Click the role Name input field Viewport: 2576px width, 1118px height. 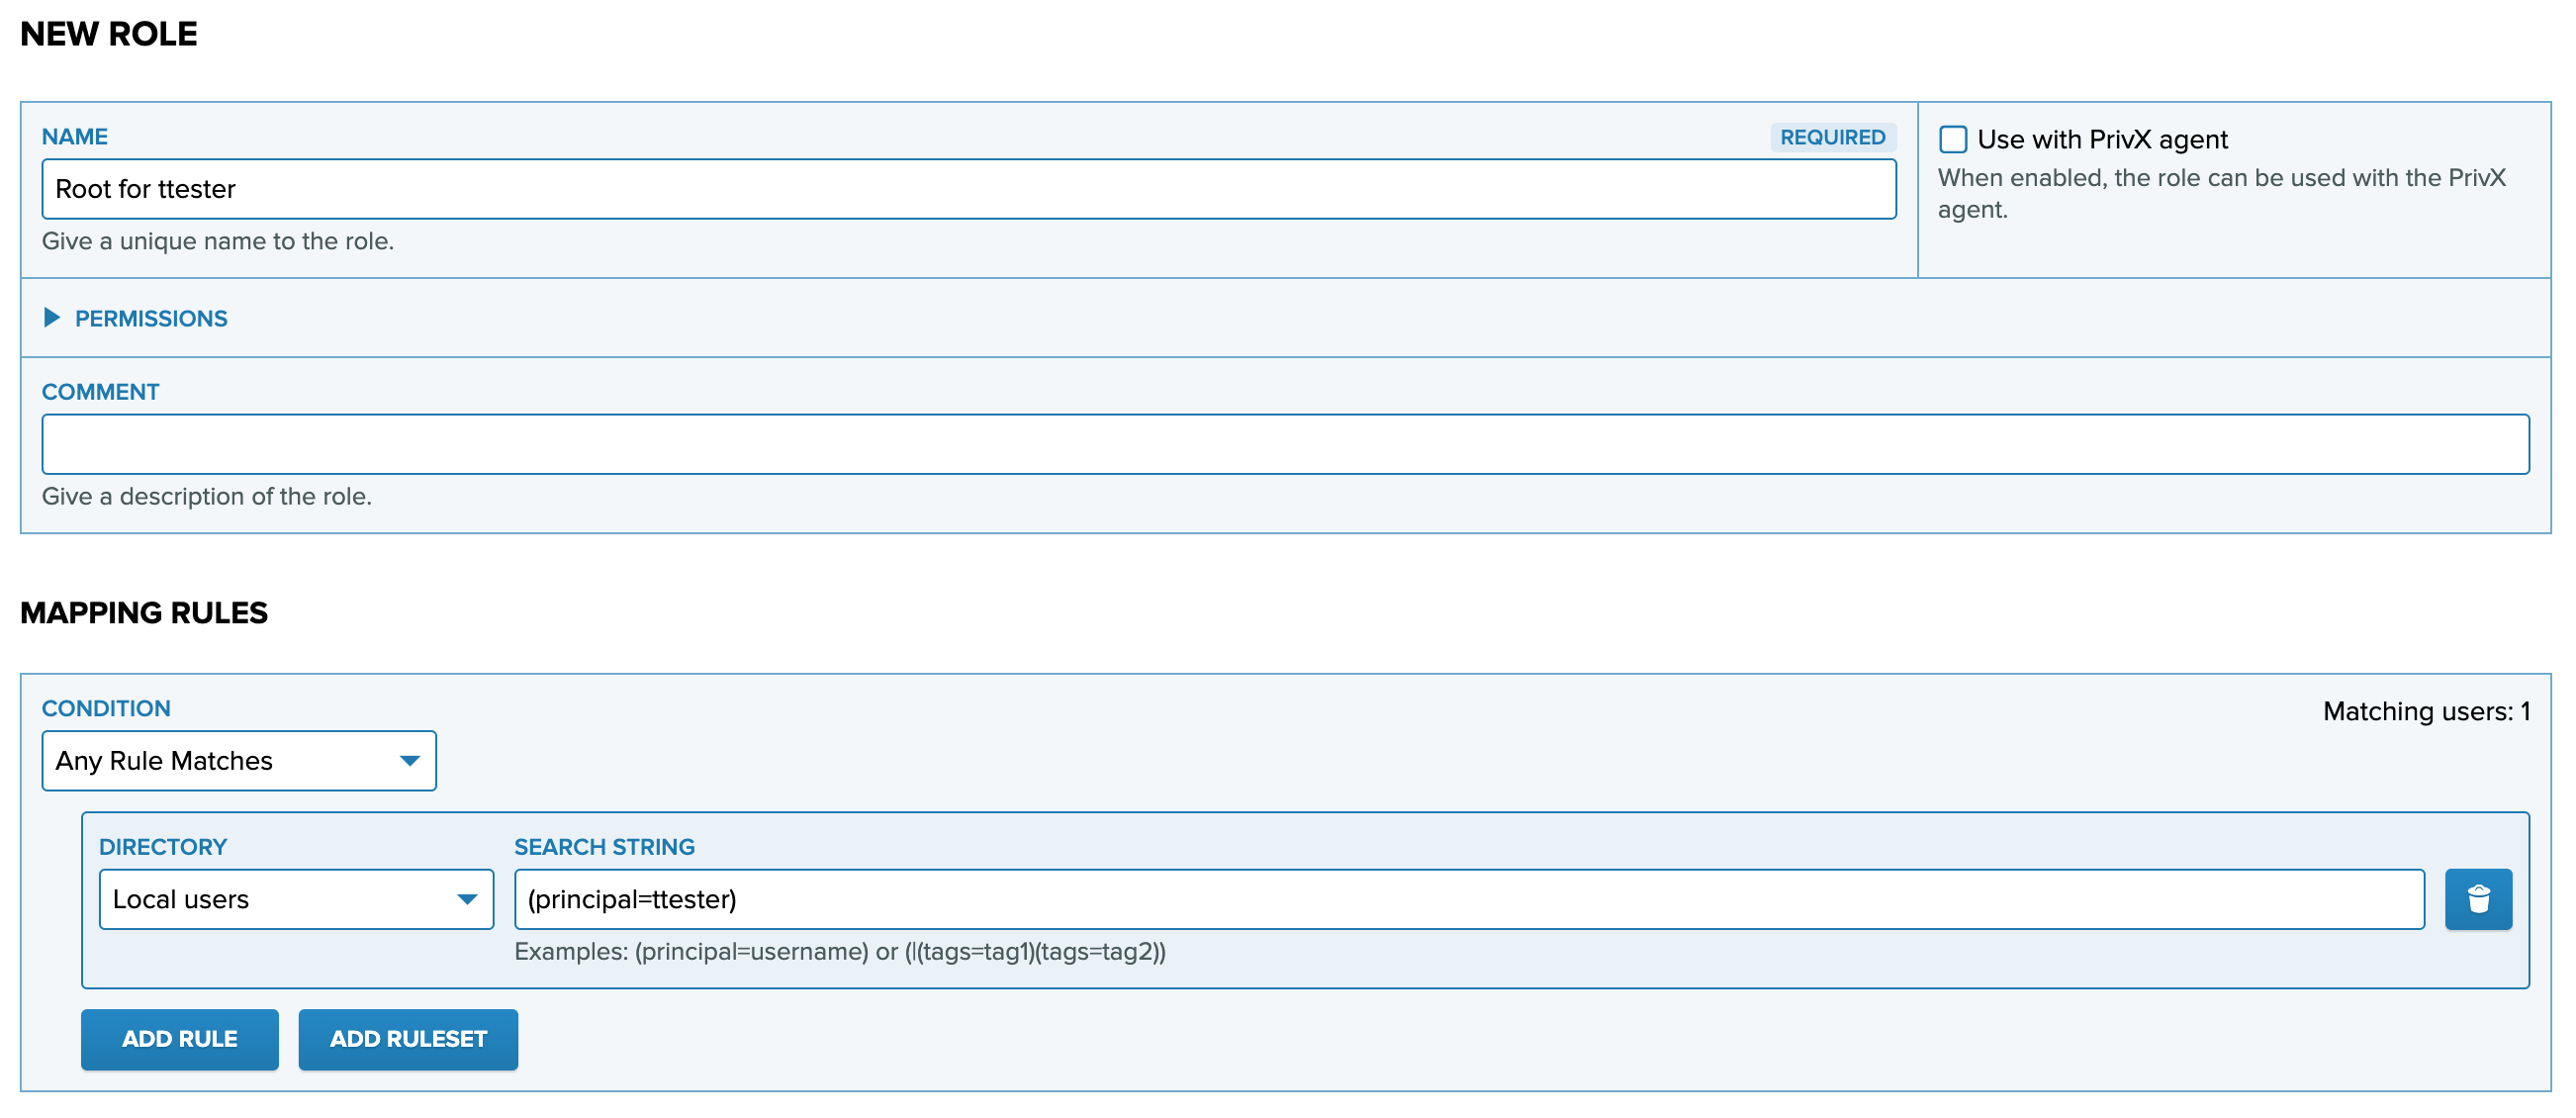(x=968, y=189)
